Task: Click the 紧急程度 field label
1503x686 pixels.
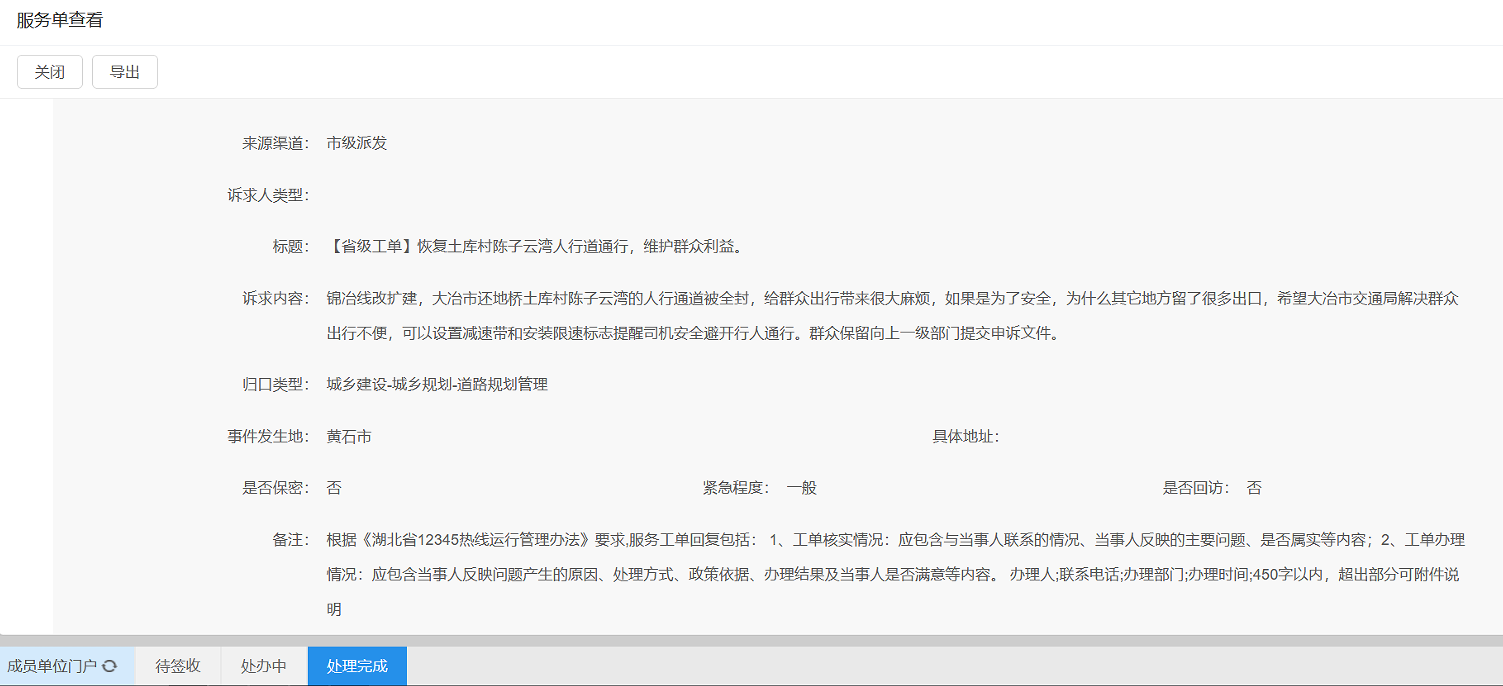Action: [735, 488]
